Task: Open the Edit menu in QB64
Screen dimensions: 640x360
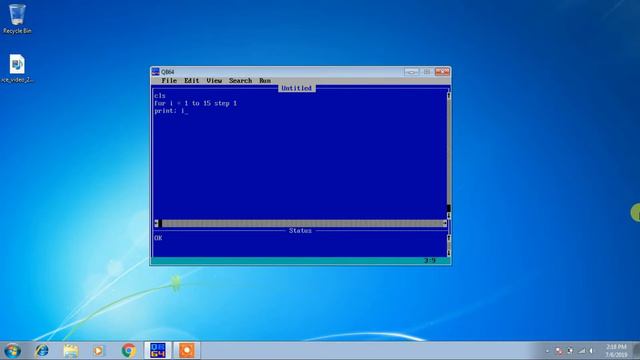Action: (191, 81)
